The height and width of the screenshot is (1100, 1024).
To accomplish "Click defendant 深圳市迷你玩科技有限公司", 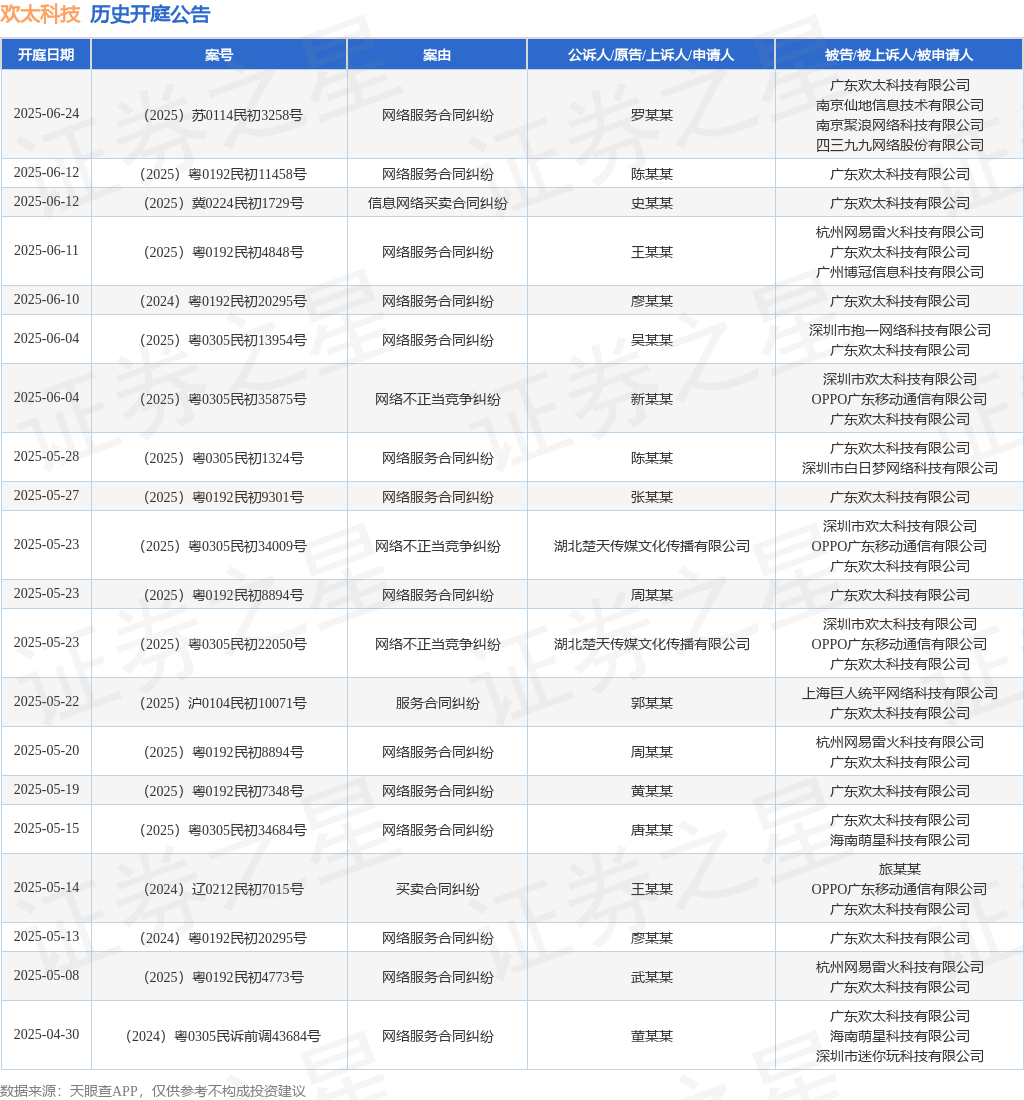I will point(899,1057).
